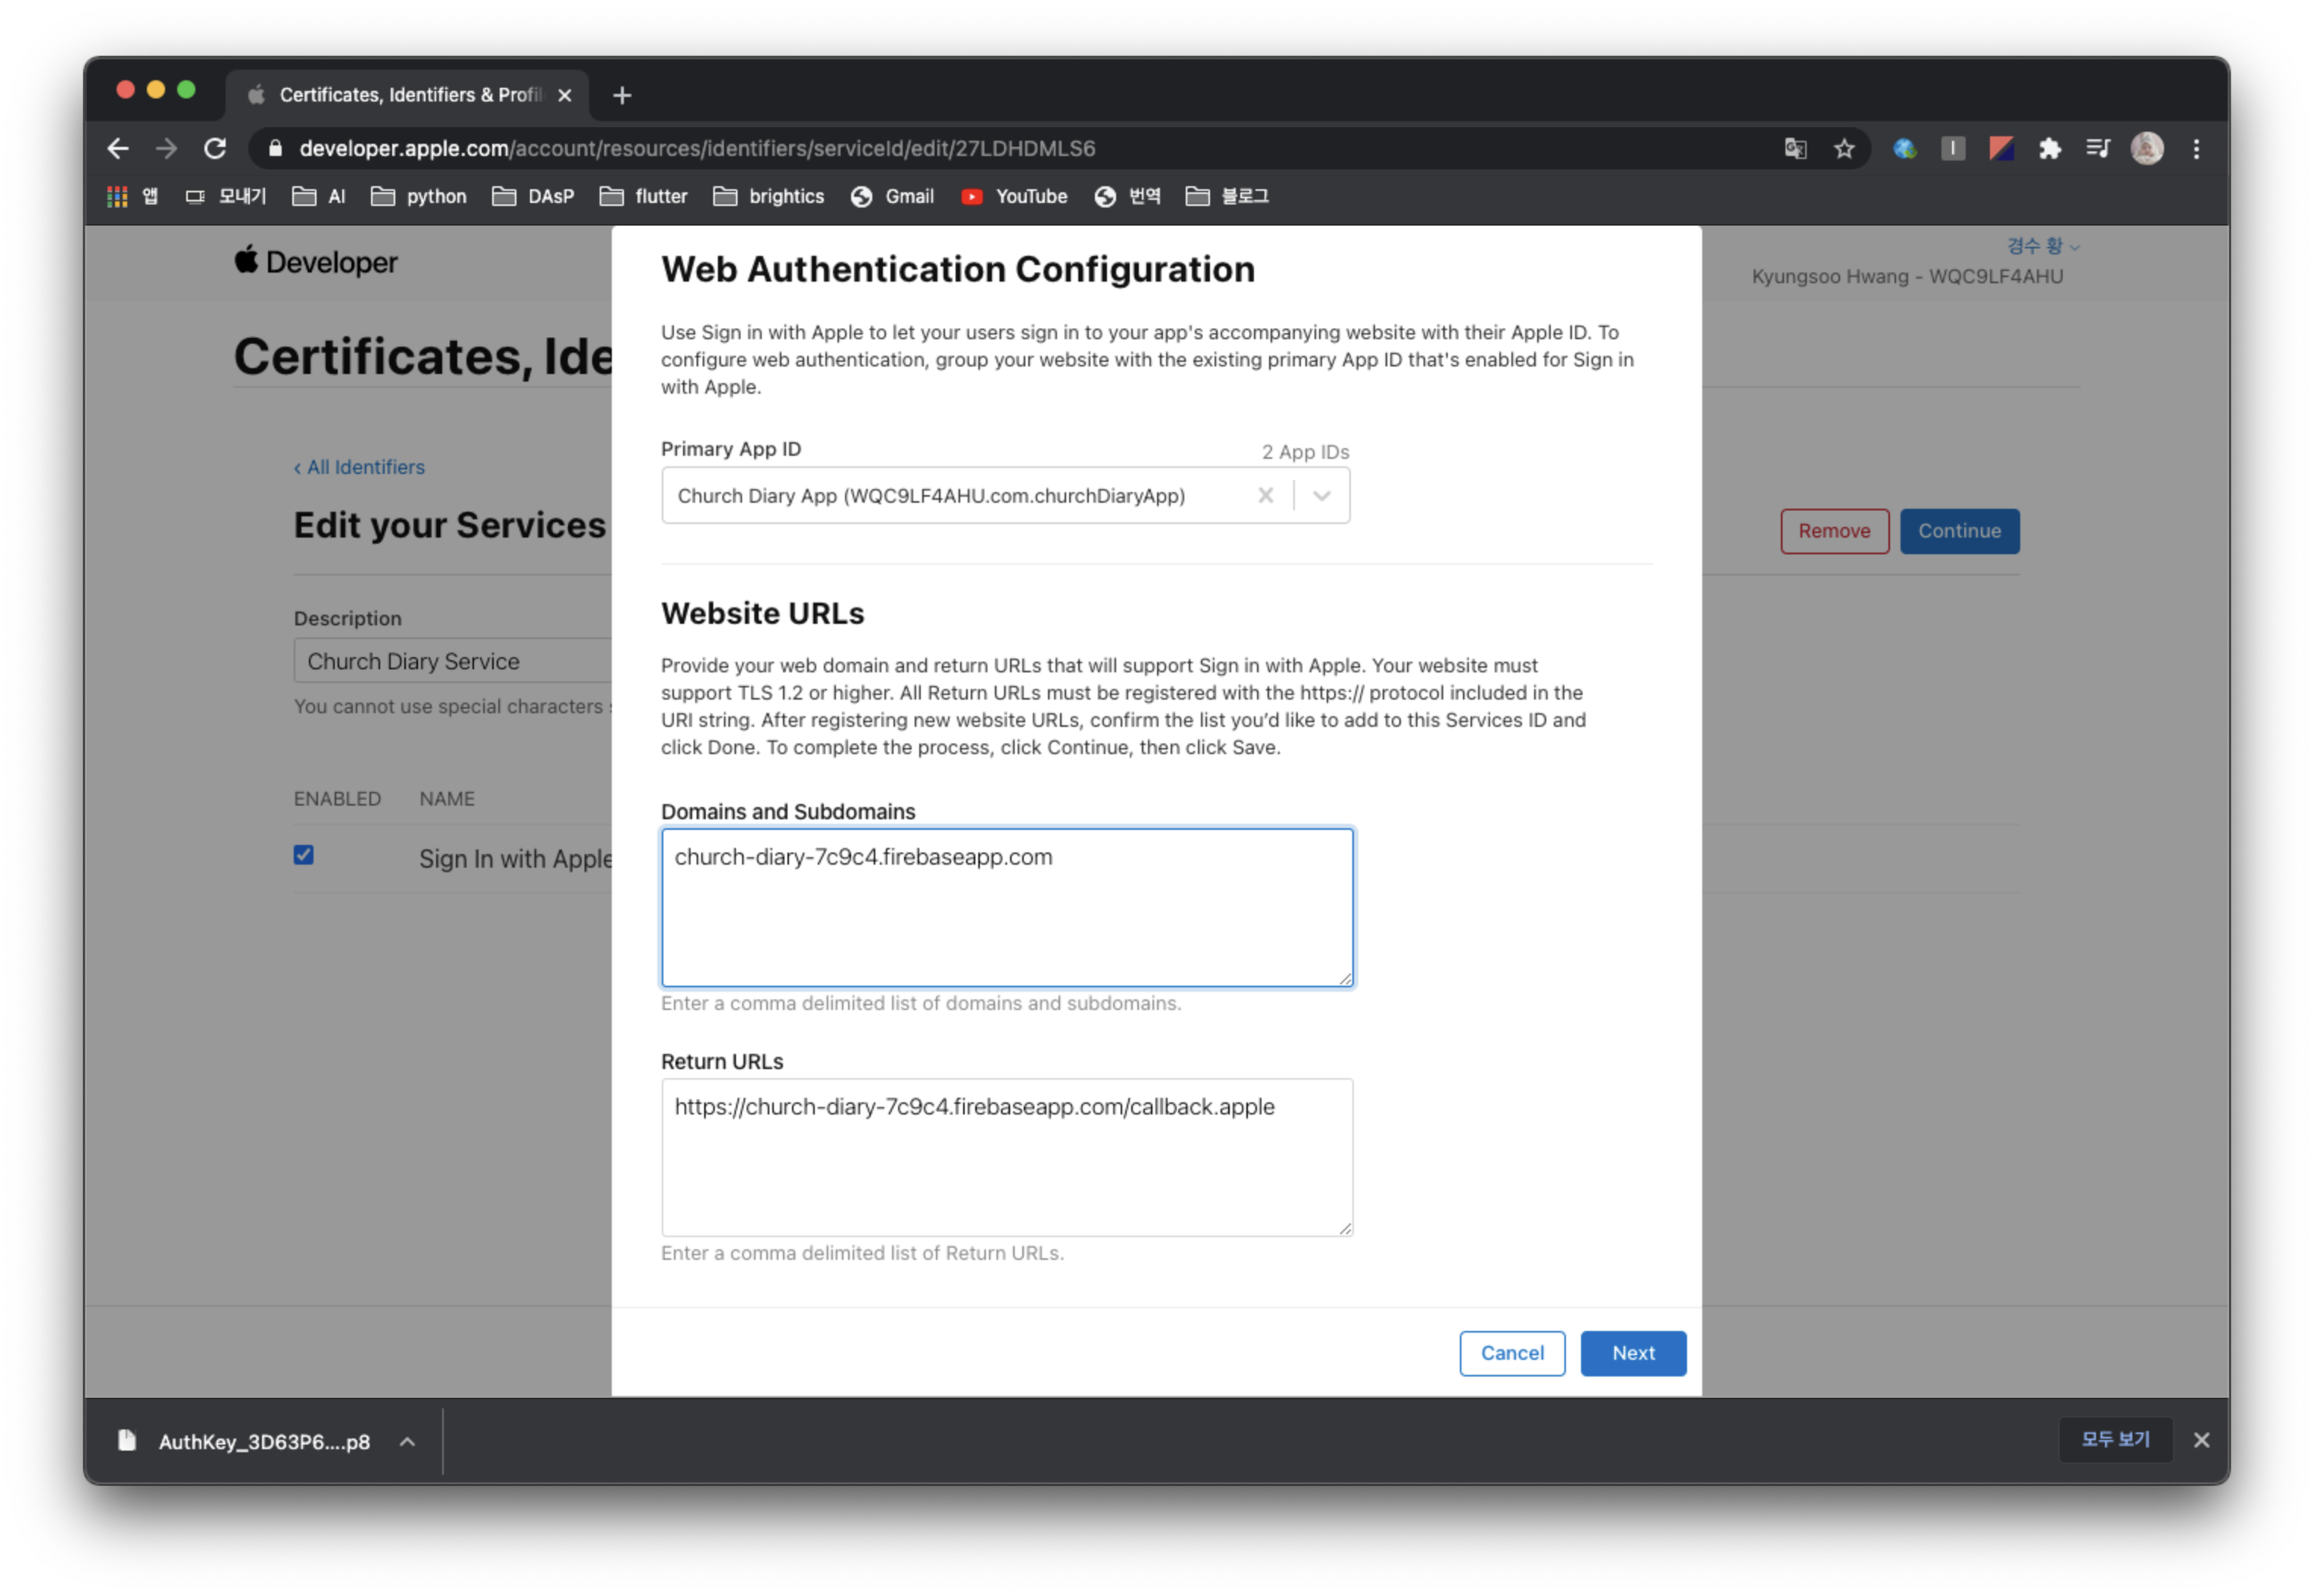The image size is (2314, 1596).
Task: Close the downloads bar
Action: [x=2201, y=1440]
